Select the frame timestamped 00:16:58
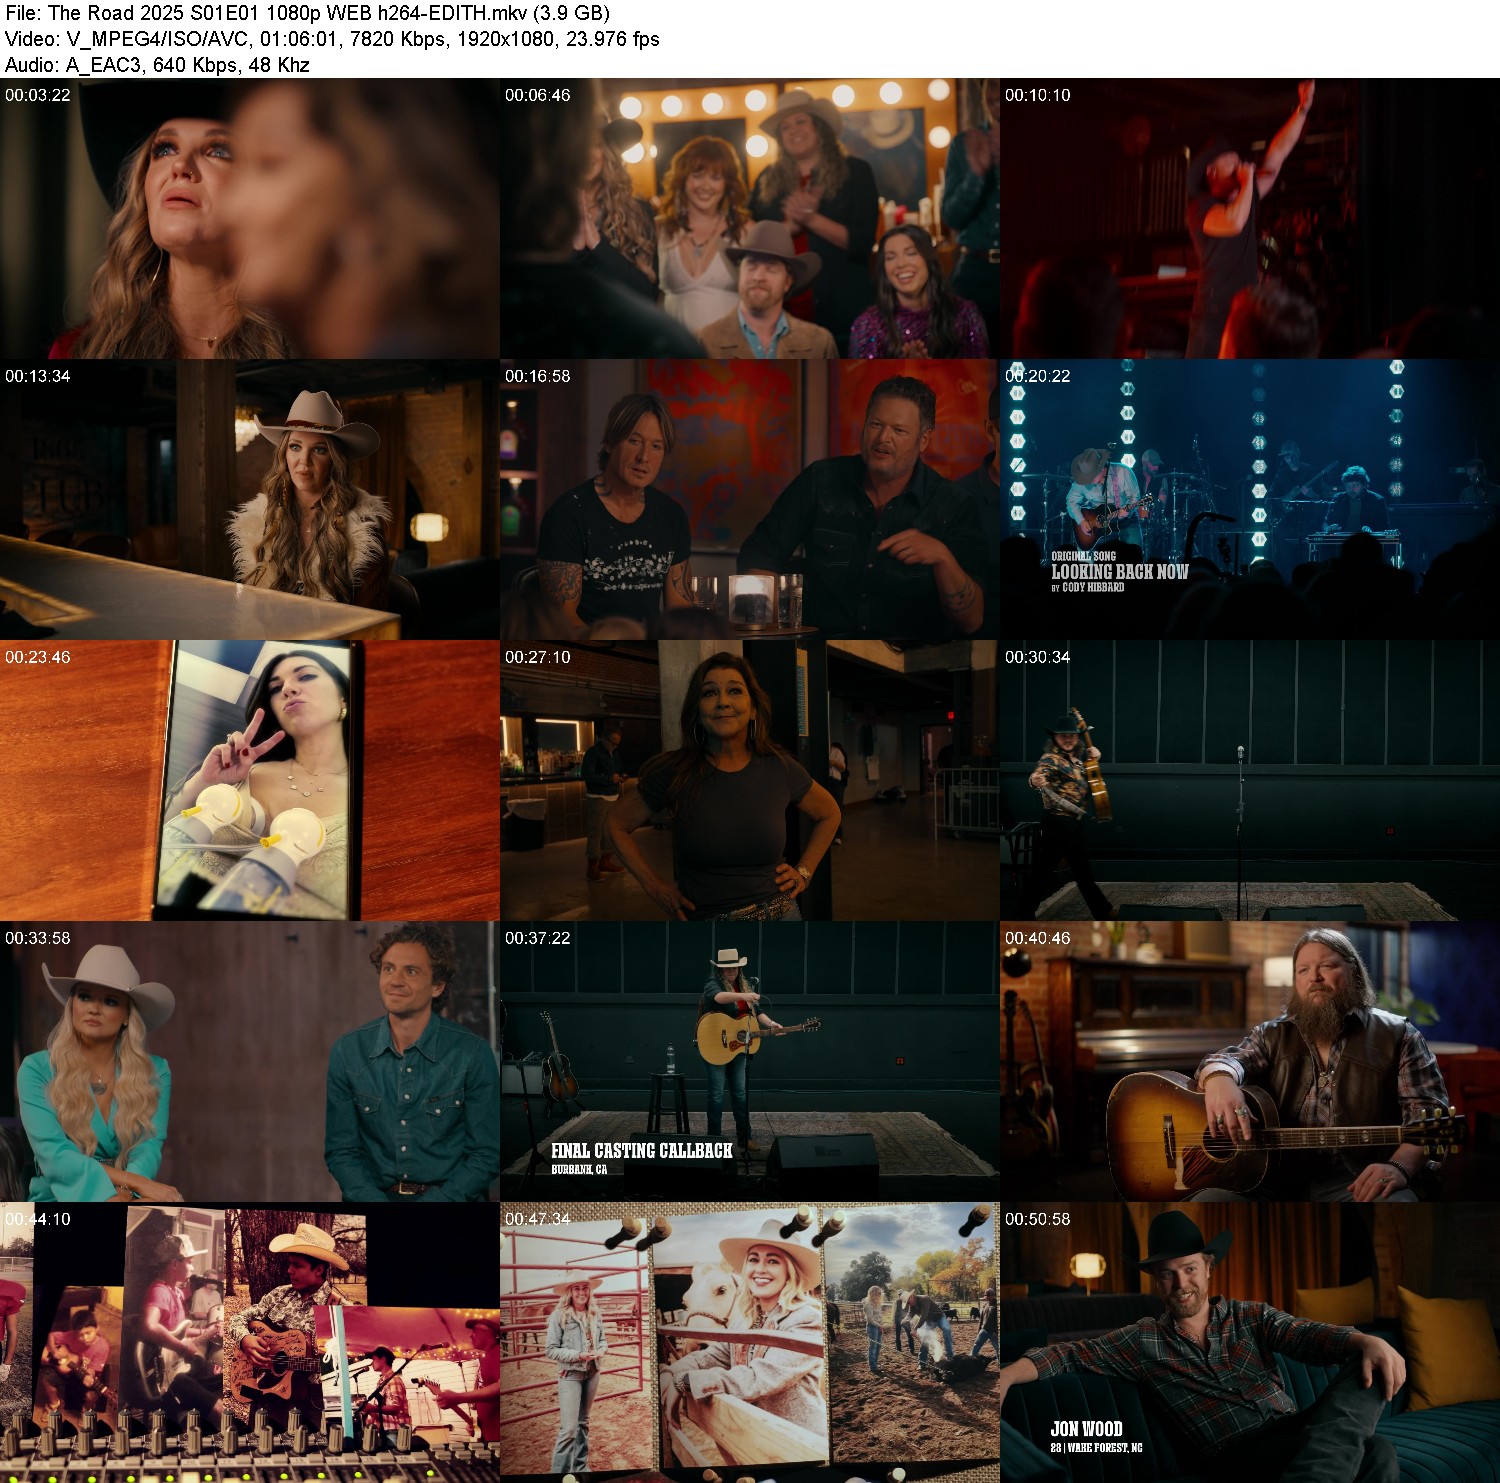 pyautogui.click(x=749, y=500)
